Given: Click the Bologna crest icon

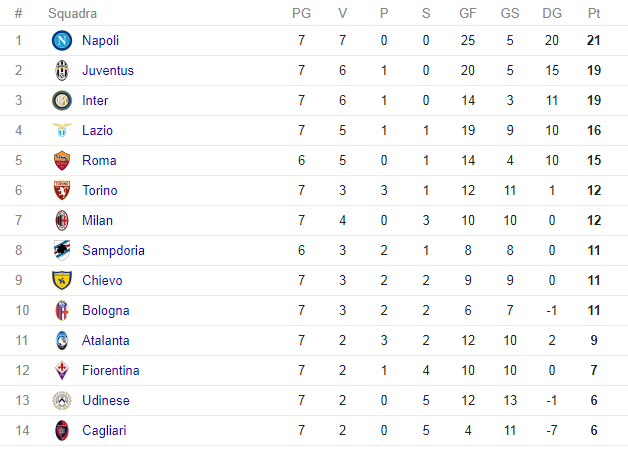Looking at the screenshot, I should pos(62,311).
